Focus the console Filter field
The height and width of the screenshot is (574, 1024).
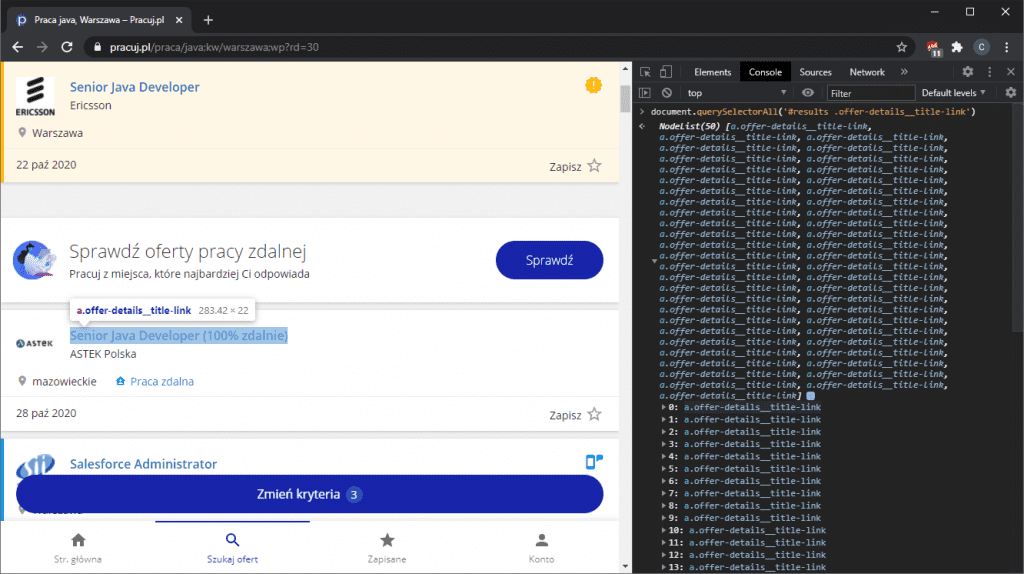(x=870, y=93)
